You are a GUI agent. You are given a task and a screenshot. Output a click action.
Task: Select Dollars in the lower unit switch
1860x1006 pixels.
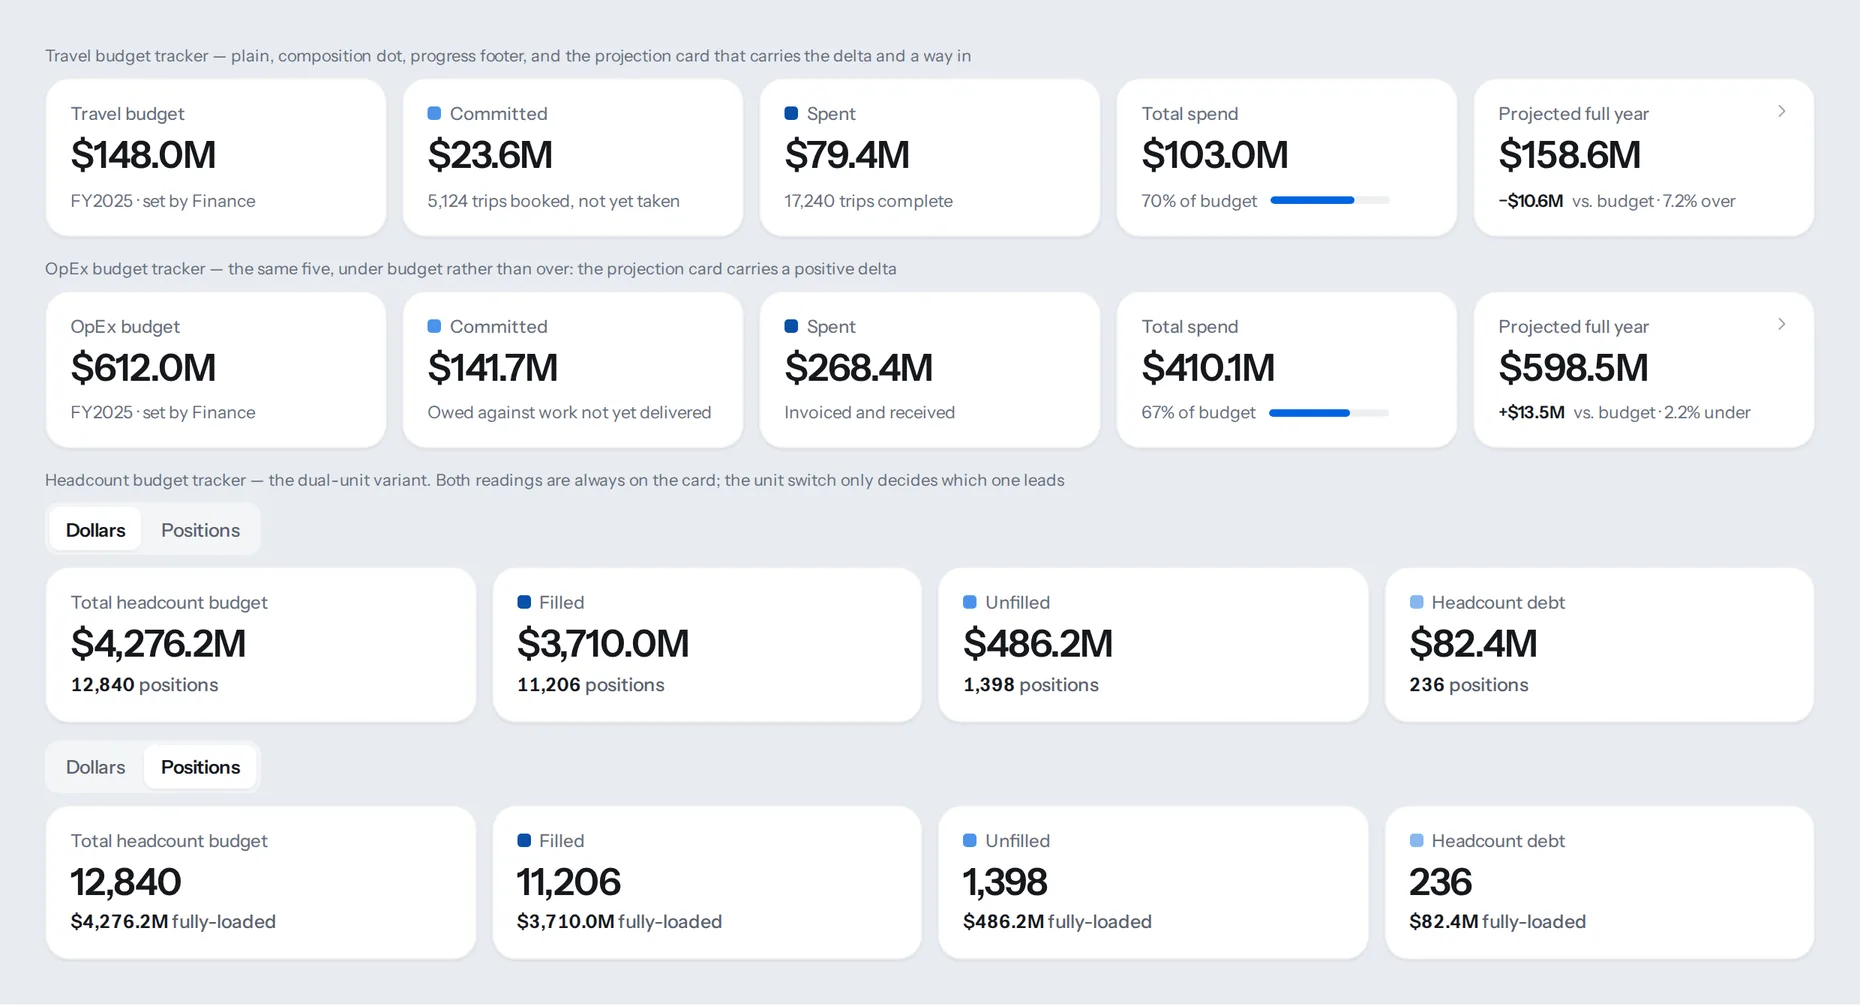click(96, 767)
